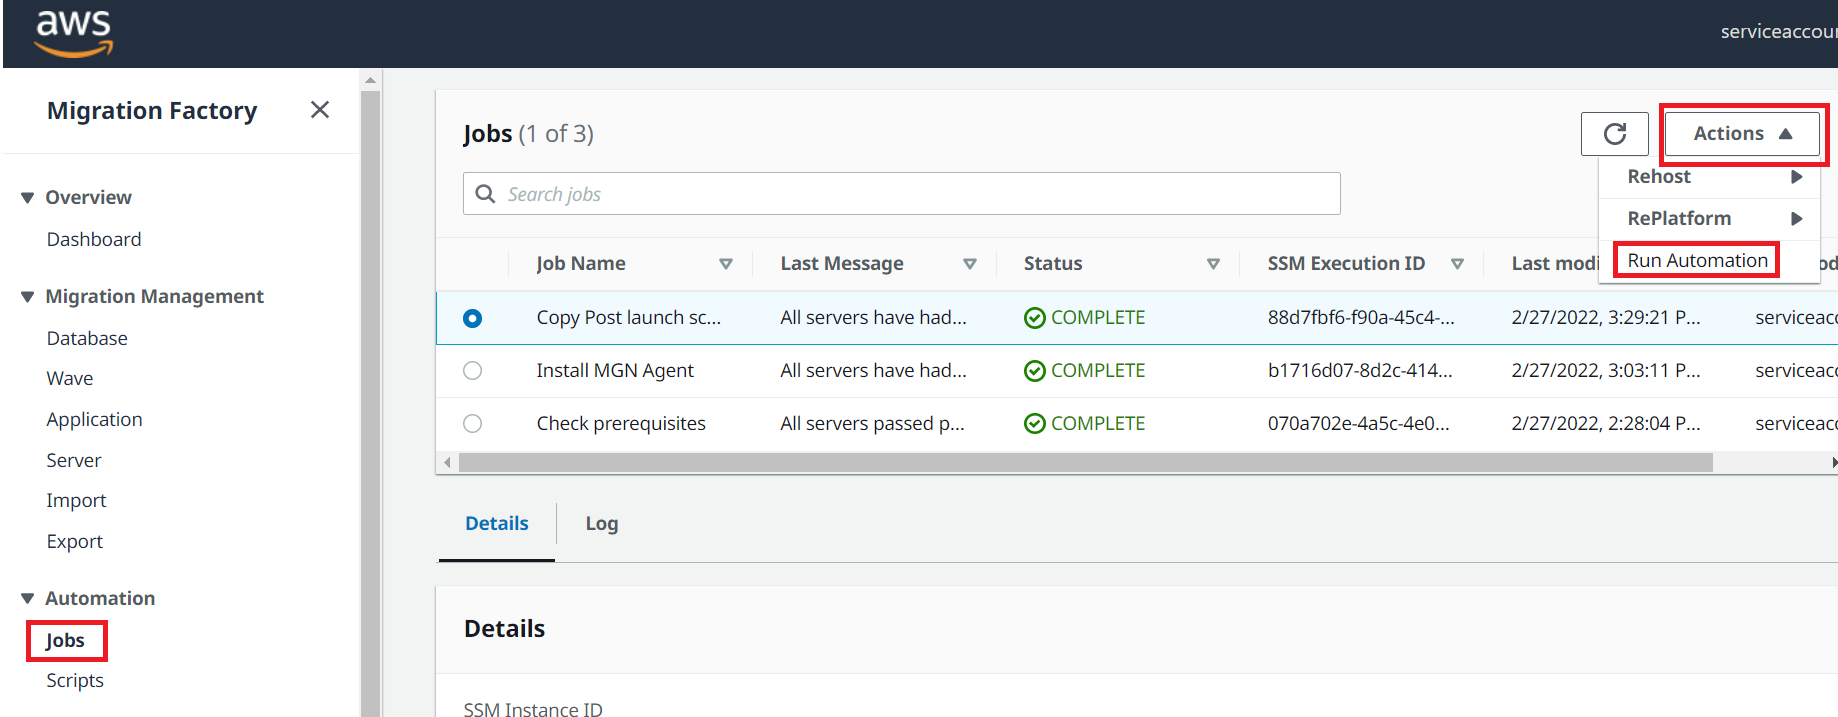Screen dimensions: 1838x717
Task: Sort by Job Name column arrow
Action: [x=726, y=264]
